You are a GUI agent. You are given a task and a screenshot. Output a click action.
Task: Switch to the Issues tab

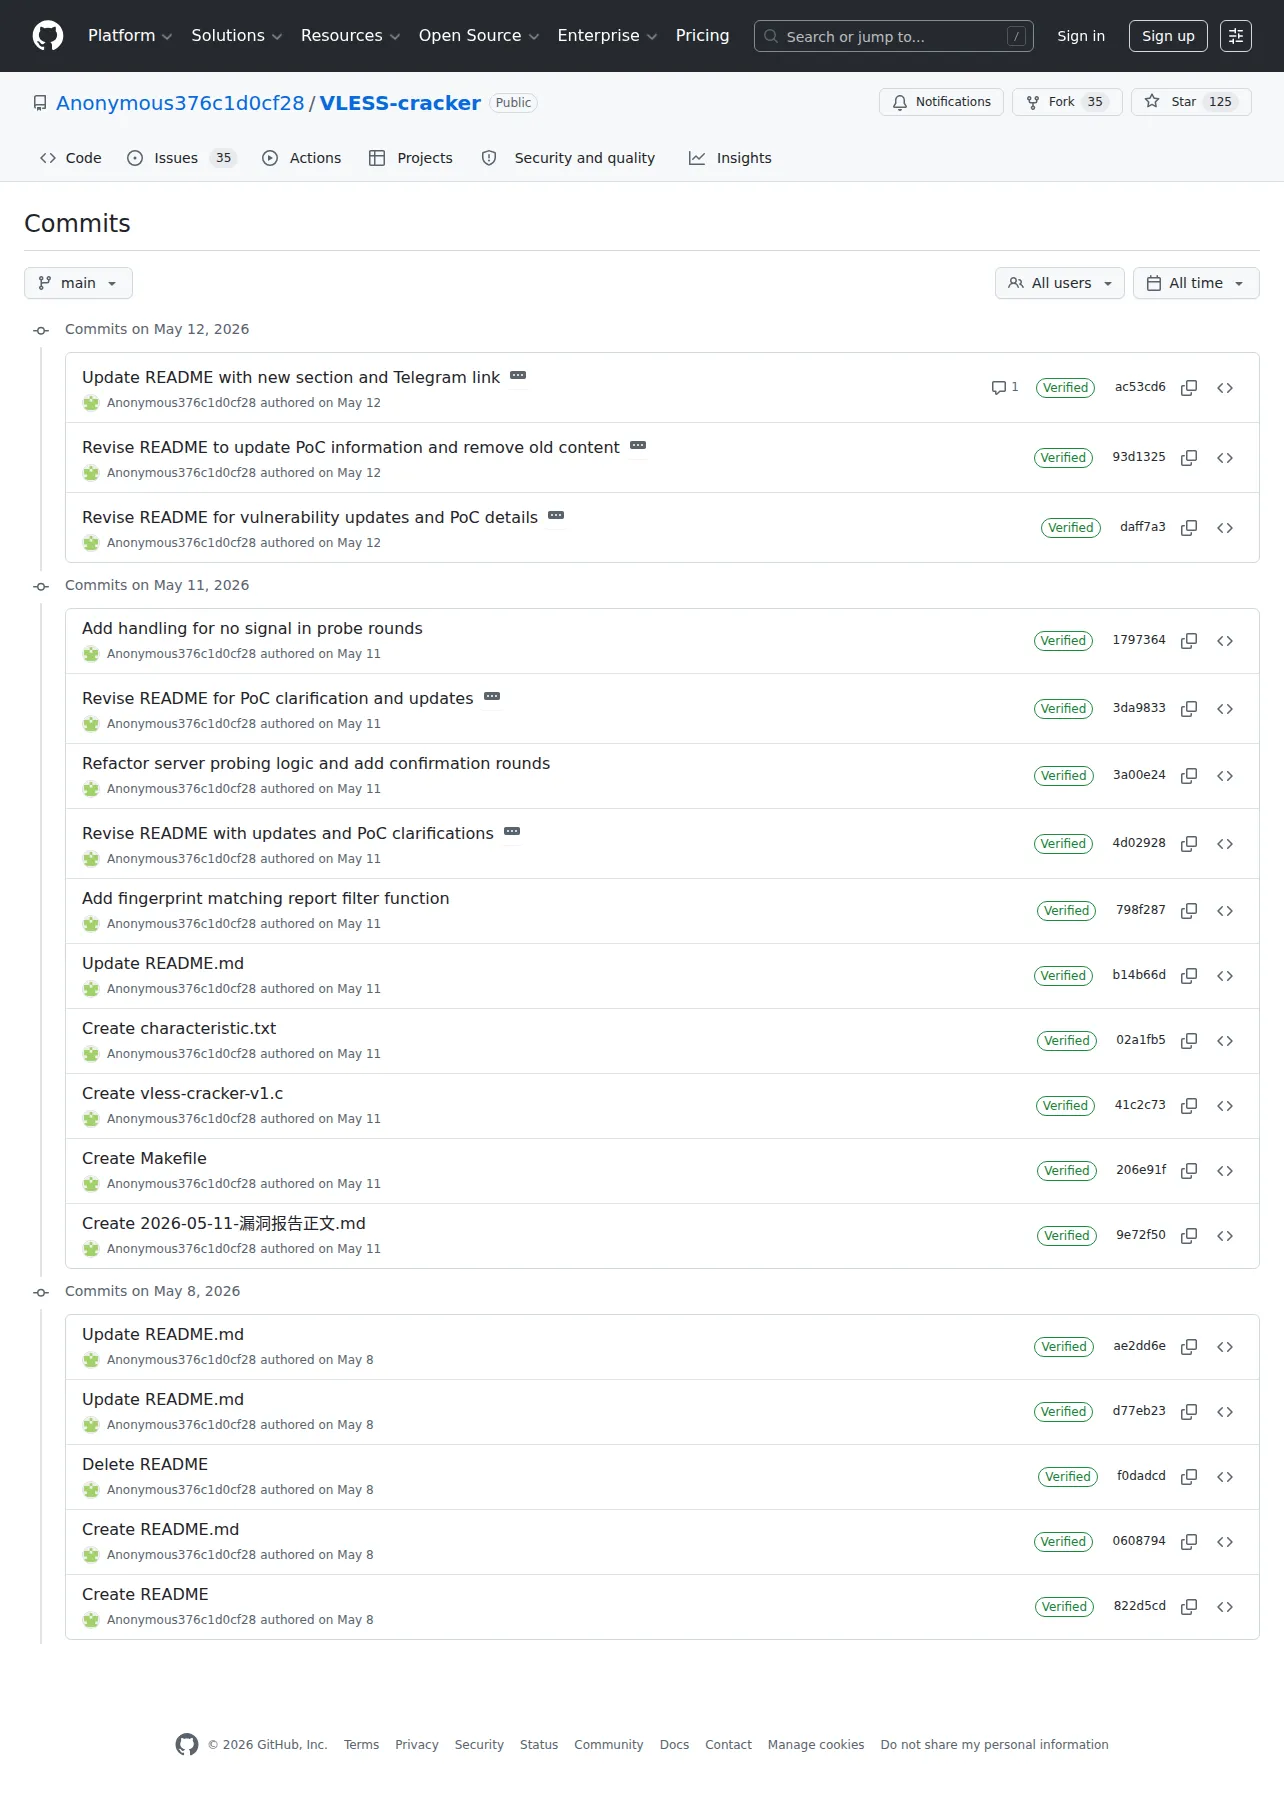coord(182,158)
